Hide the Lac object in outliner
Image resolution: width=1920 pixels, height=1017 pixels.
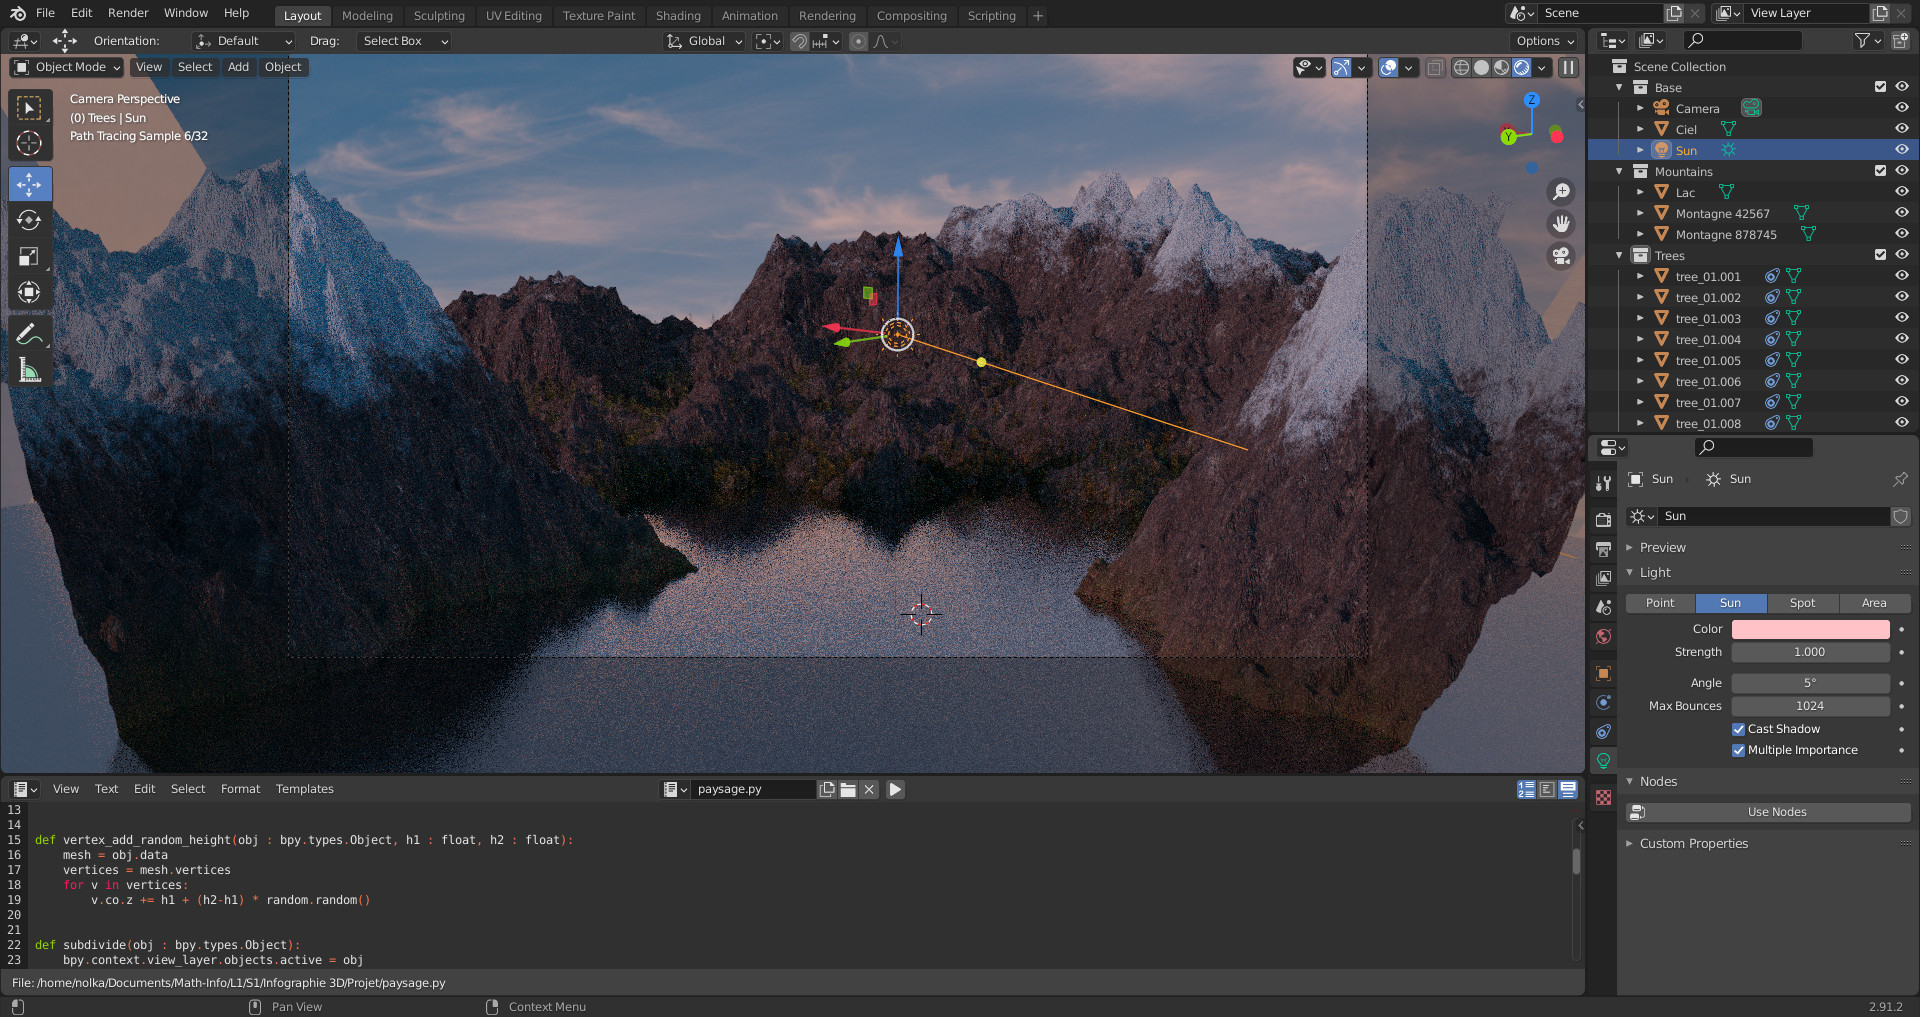point(1901,192)
